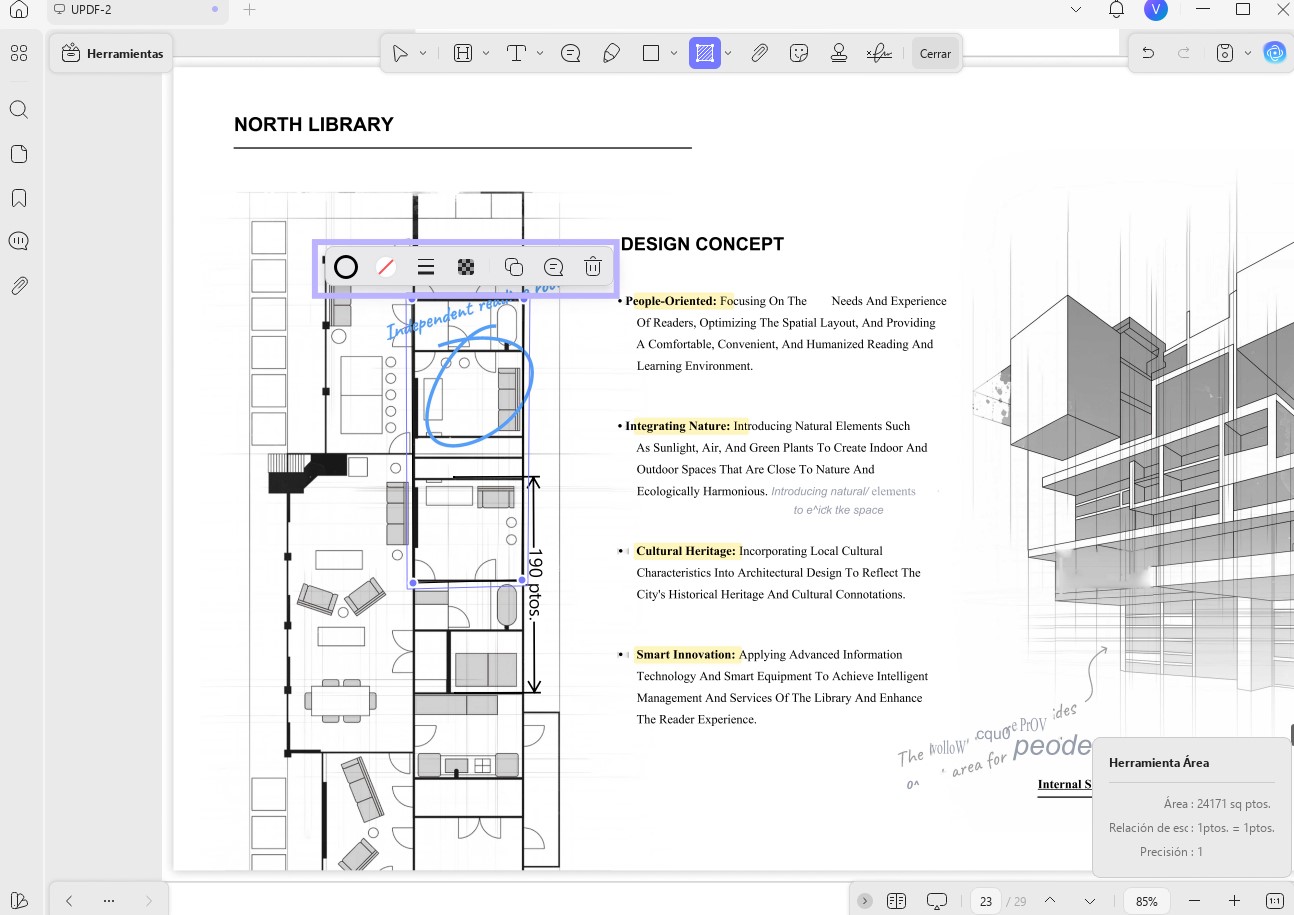Open the text tool dropdown arrow
Image resolution: width=1294 pixels, height=915 pixels.
pyautogui.click(x=540, y=53)
